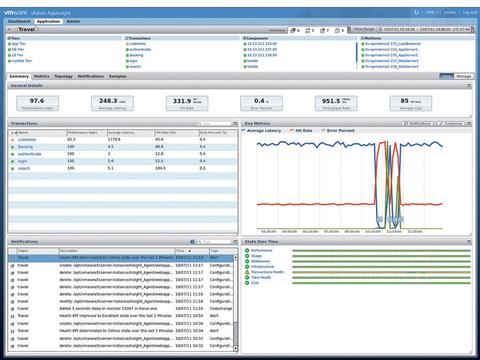Sort transactions by the Average Latency column
The width and height of the screenshot is (480, 360).
coord(130,133)
